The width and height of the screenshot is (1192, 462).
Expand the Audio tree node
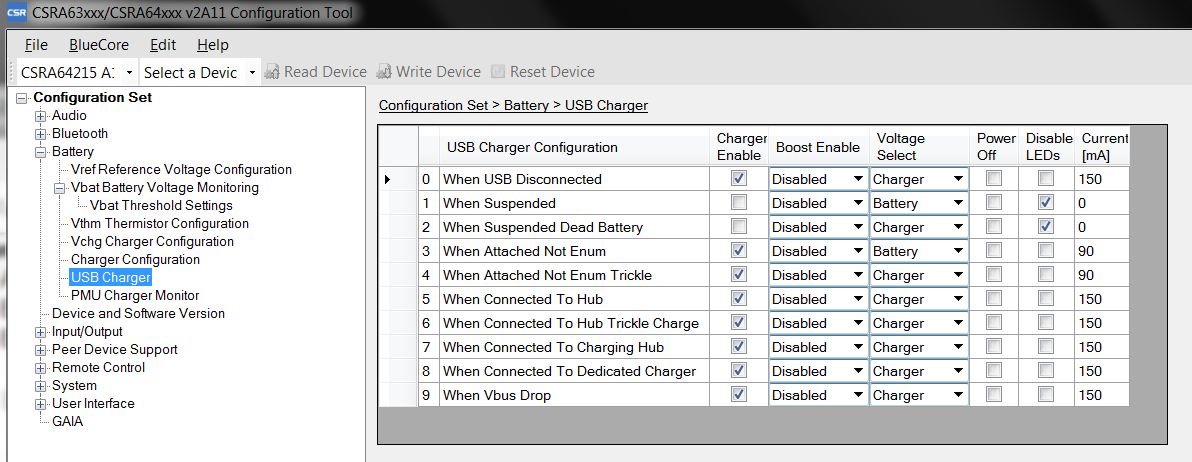41,116
